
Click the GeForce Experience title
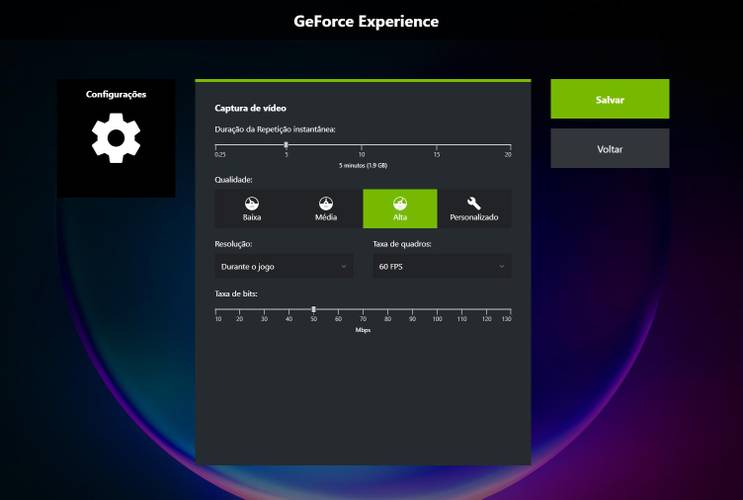[366, 21]
